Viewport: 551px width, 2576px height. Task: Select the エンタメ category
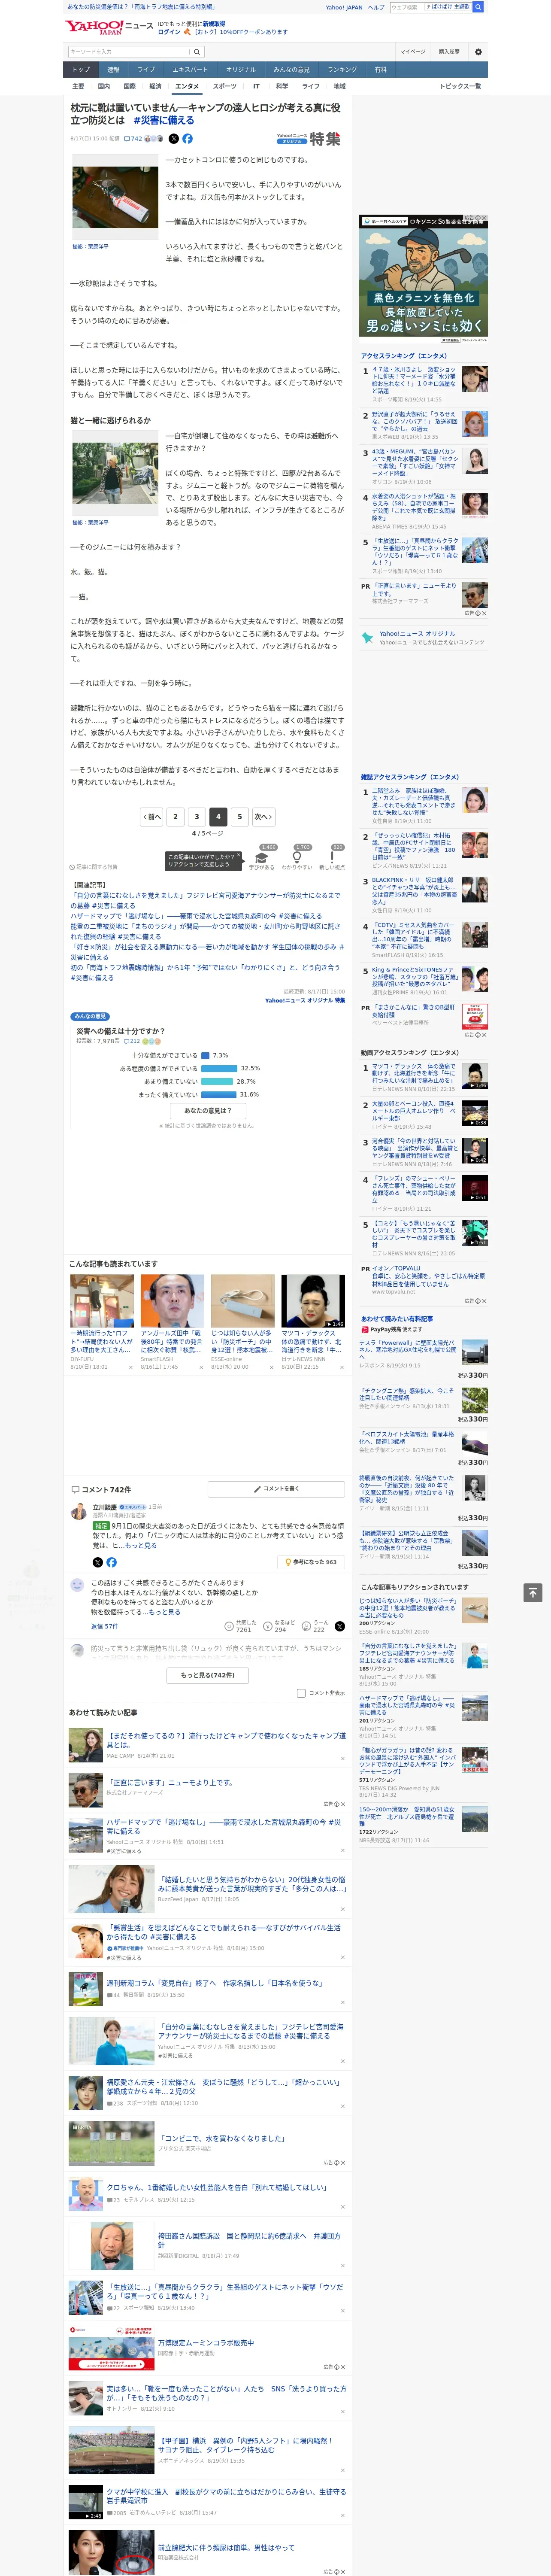point(187,86)
